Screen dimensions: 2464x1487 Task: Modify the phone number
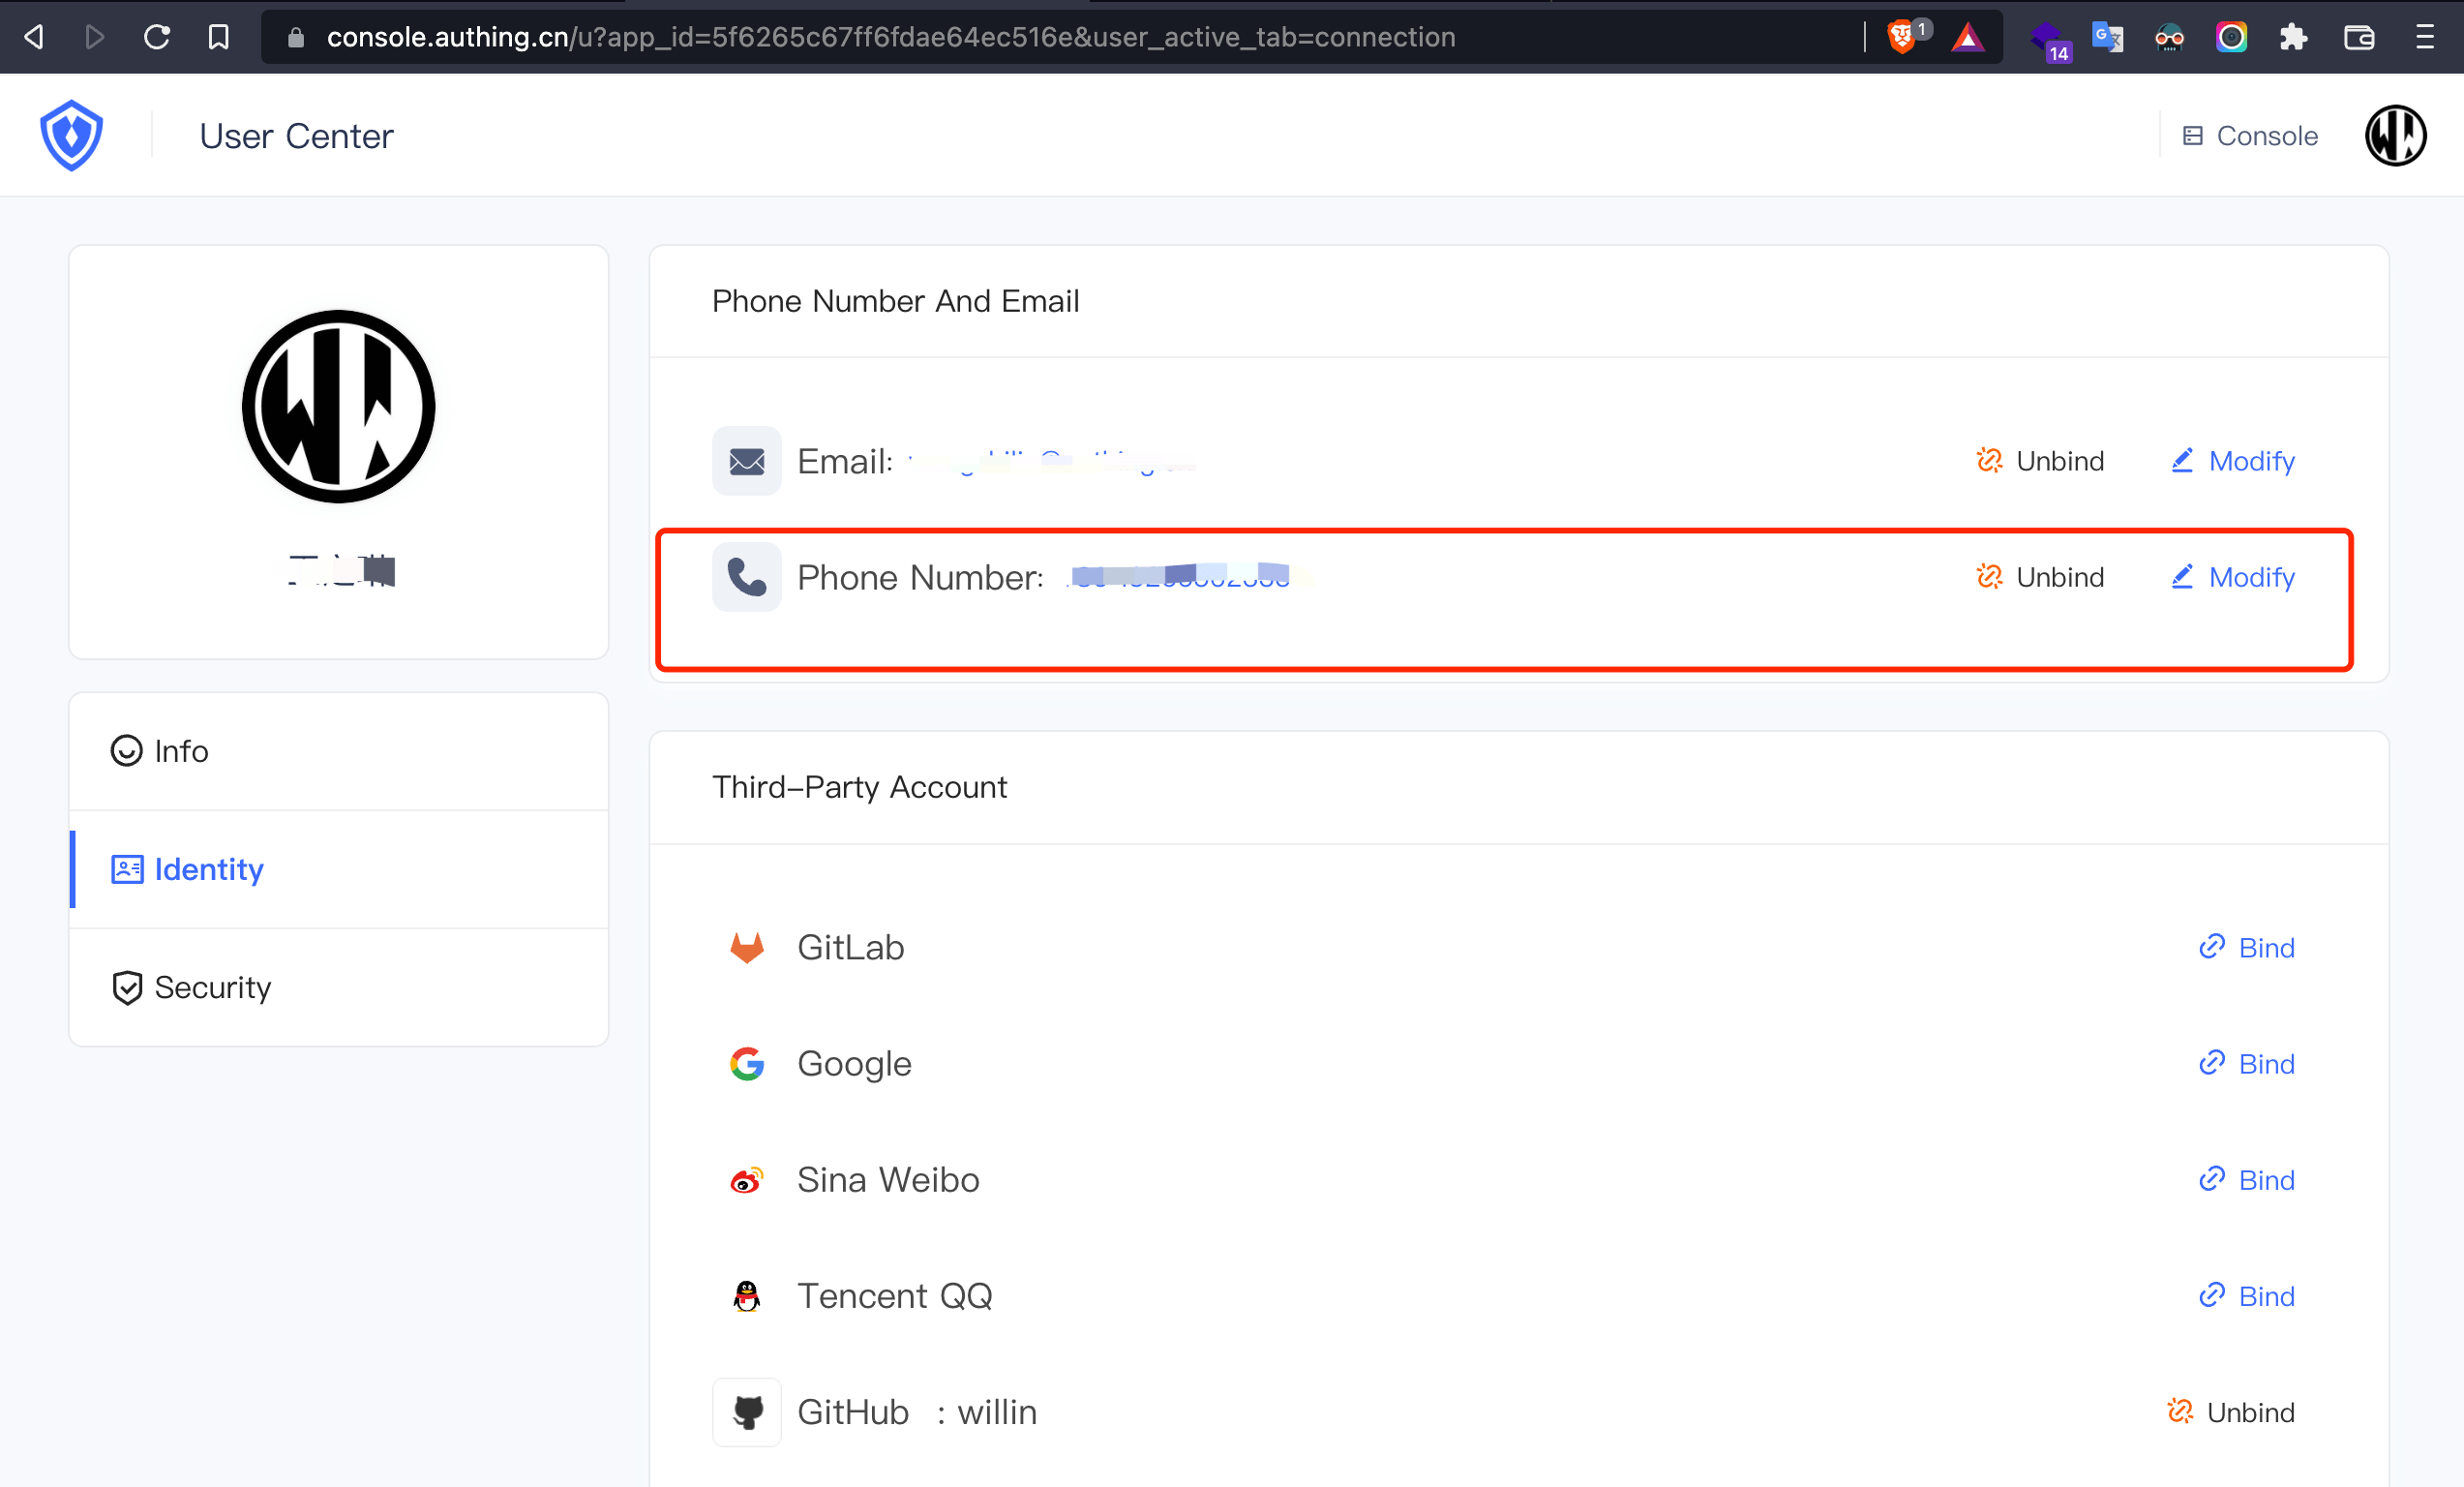point(2233,577)
